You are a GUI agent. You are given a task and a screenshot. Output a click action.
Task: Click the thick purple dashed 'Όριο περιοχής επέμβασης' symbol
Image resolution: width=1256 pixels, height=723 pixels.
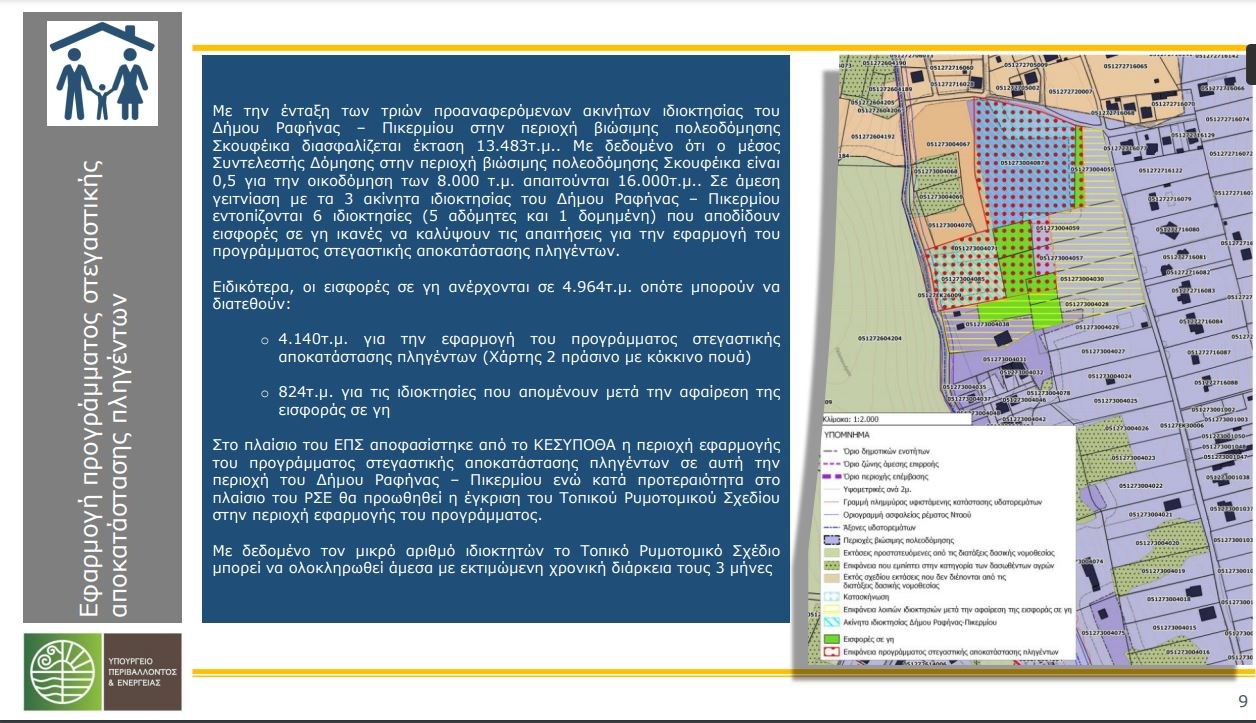(x=829, y=479)
